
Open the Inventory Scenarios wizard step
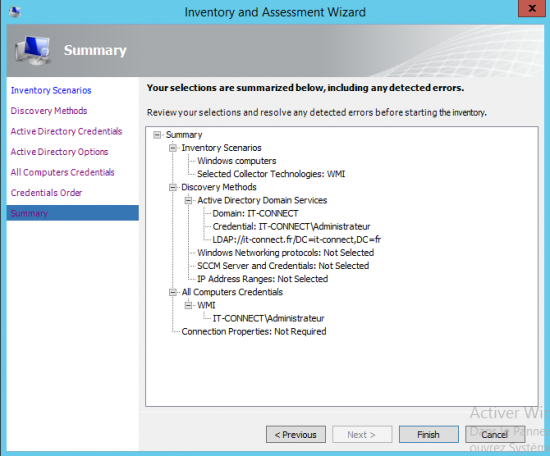[51, 90]
